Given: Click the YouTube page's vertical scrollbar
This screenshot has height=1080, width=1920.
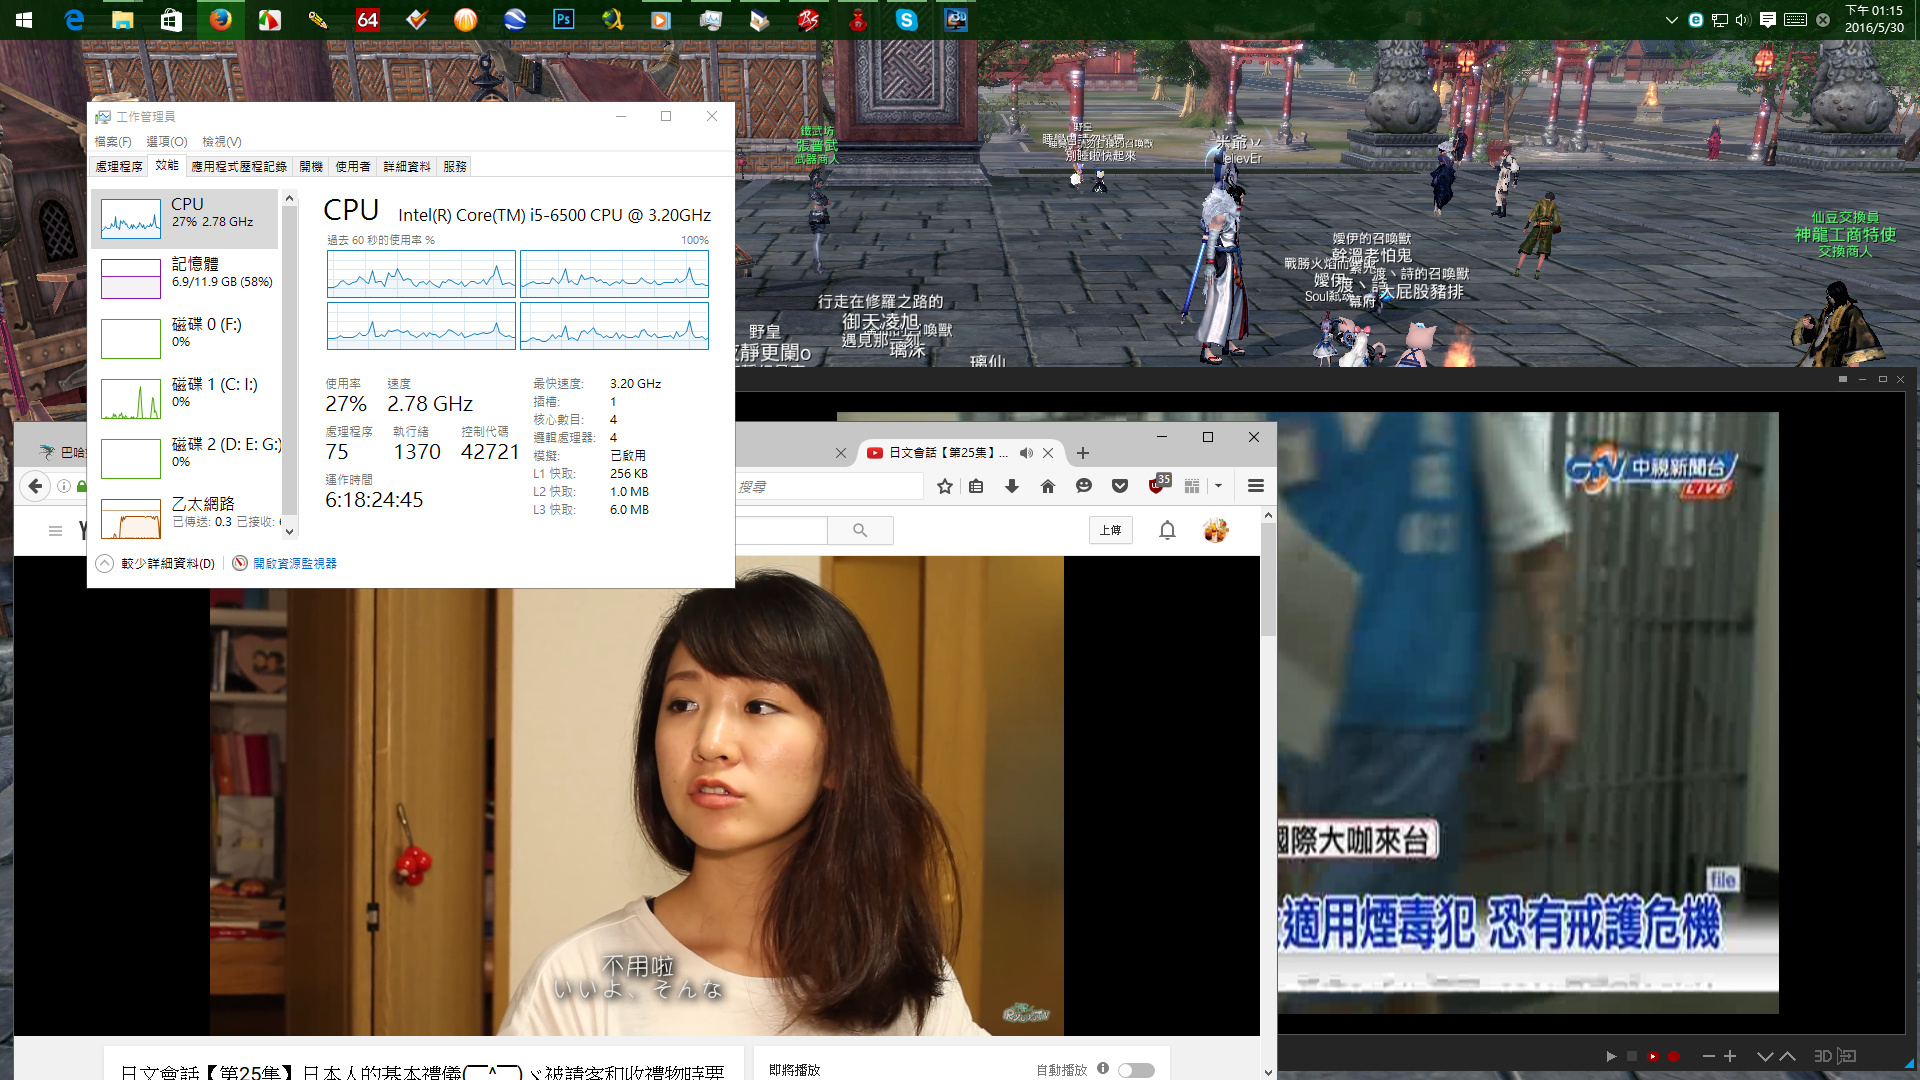Looking at the screenshot, I should (1268, 790).
